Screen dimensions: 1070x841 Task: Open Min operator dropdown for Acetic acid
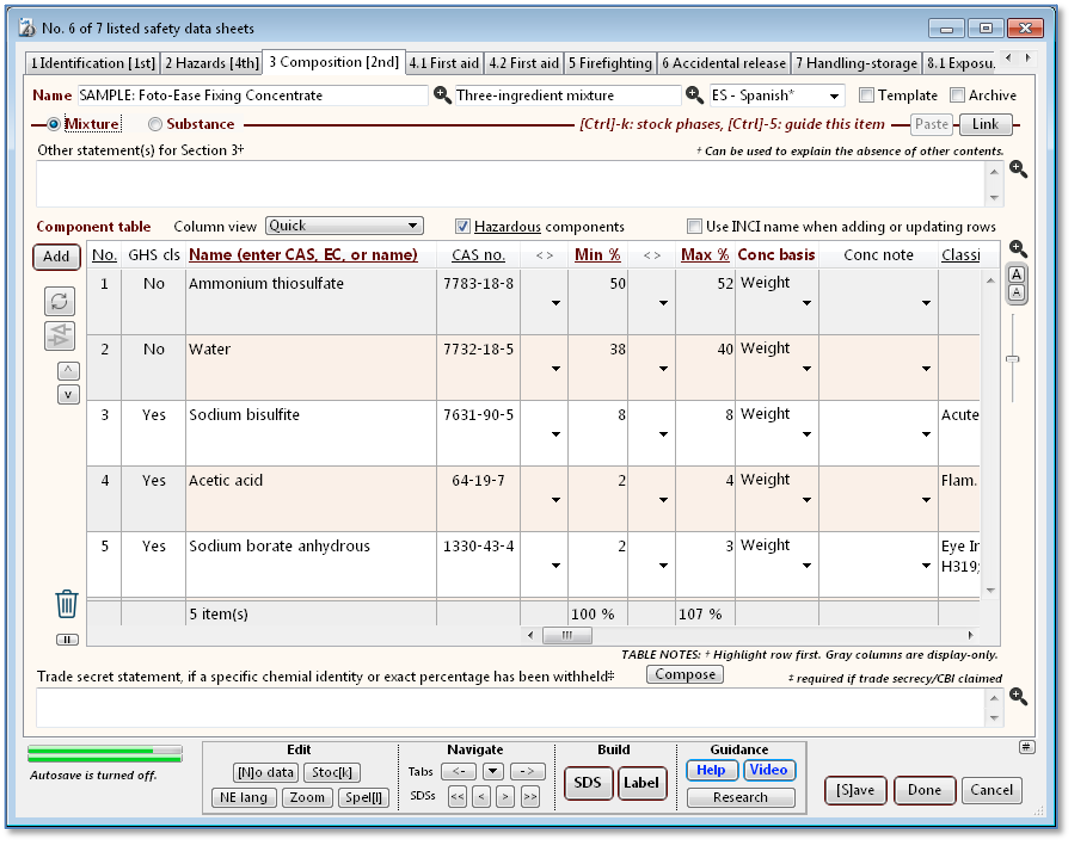(x=556, y=500)
